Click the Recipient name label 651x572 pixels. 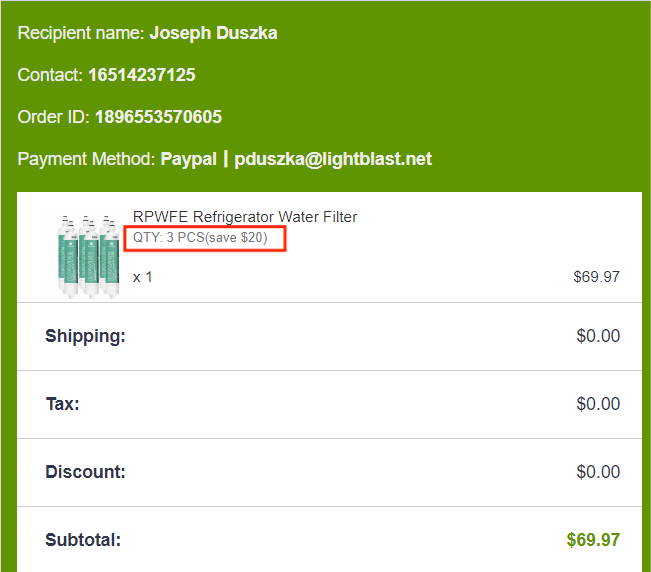(x=81, y=33)
